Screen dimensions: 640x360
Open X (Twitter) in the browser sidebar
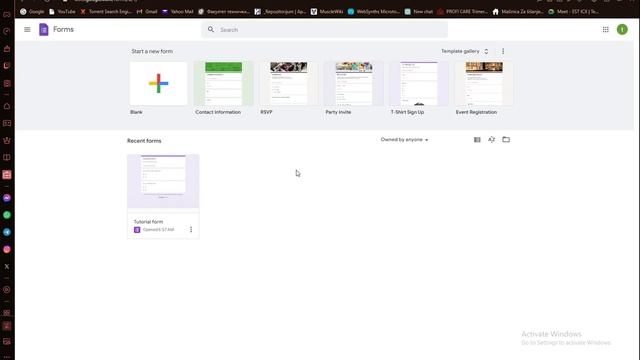pyautogui.click(x=7, y=267)
